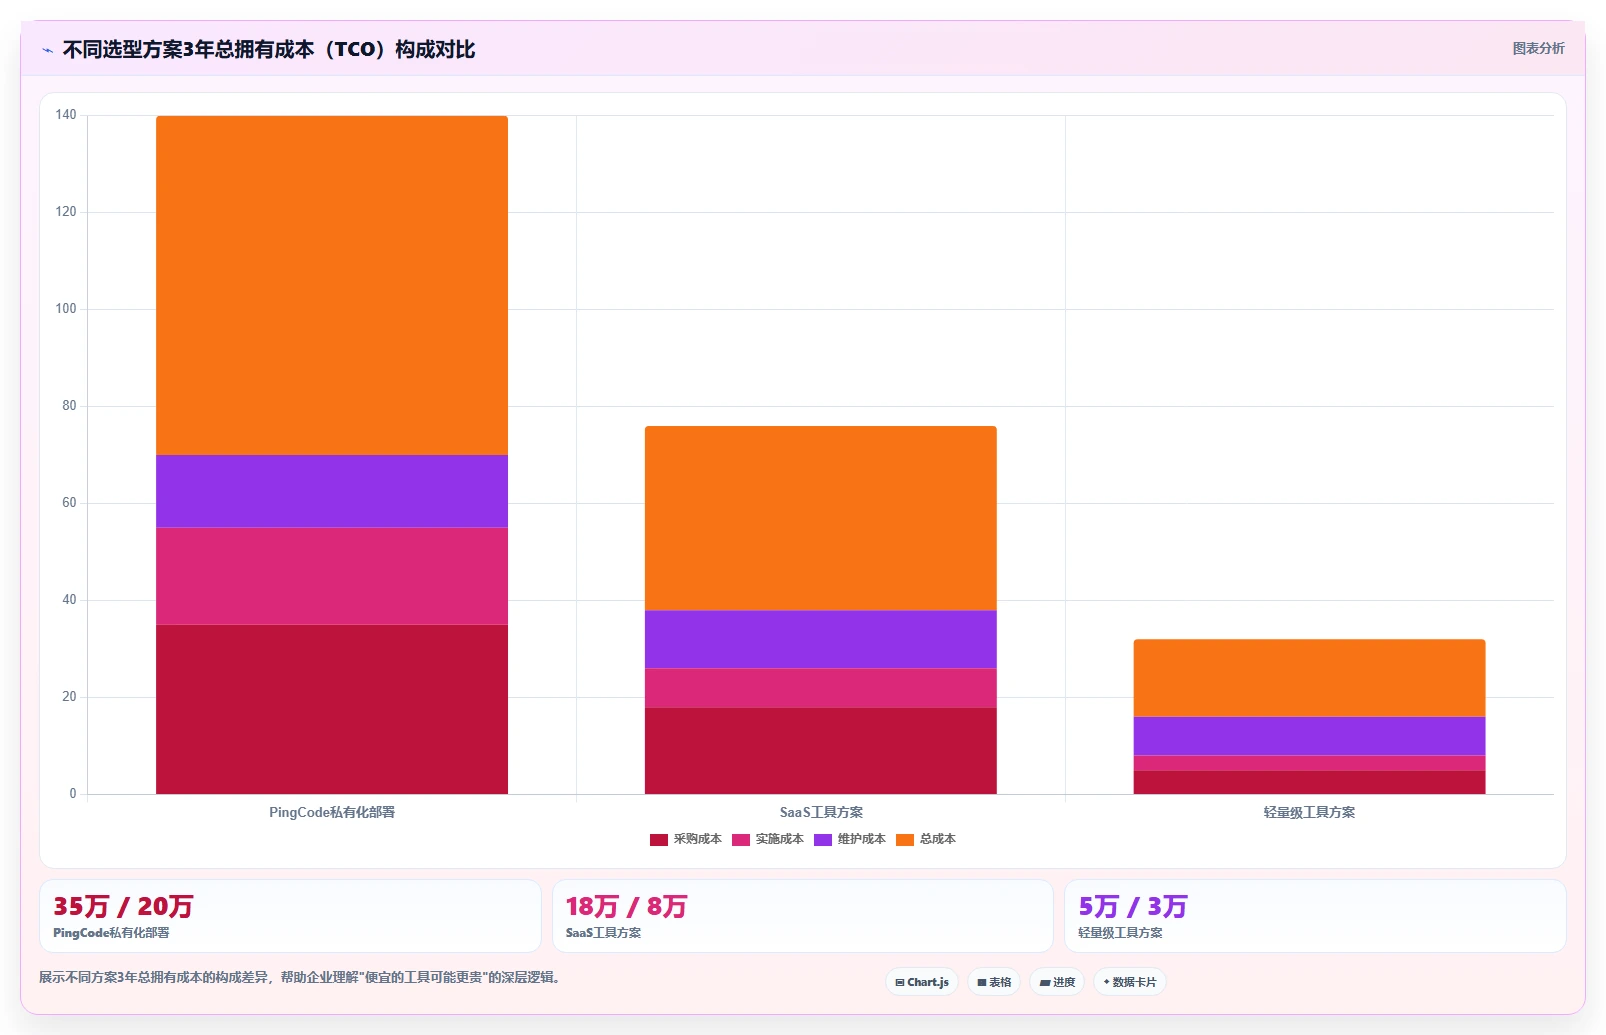Image resolution: width=1606 pixels, height=1035 pixels.
Task: Click the orange segment of the SaaS工具方案 bar
Action: (821, 518)
